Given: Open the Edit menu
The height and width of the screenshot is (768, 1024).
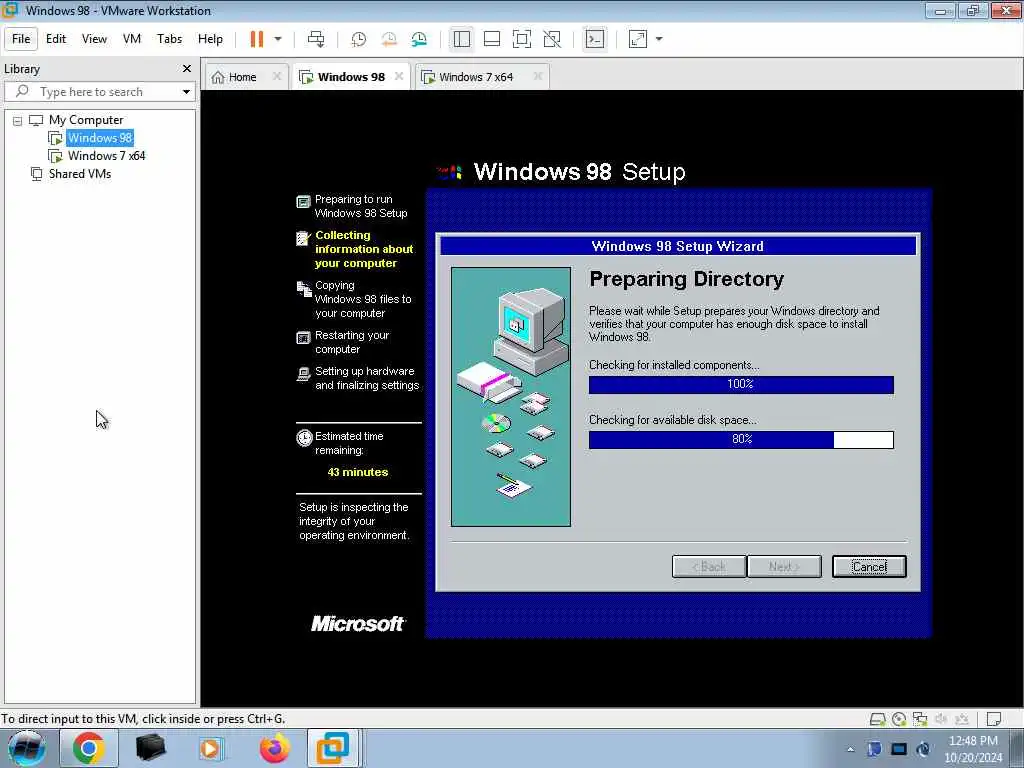Looking at the screenshot, I should 56,39.
